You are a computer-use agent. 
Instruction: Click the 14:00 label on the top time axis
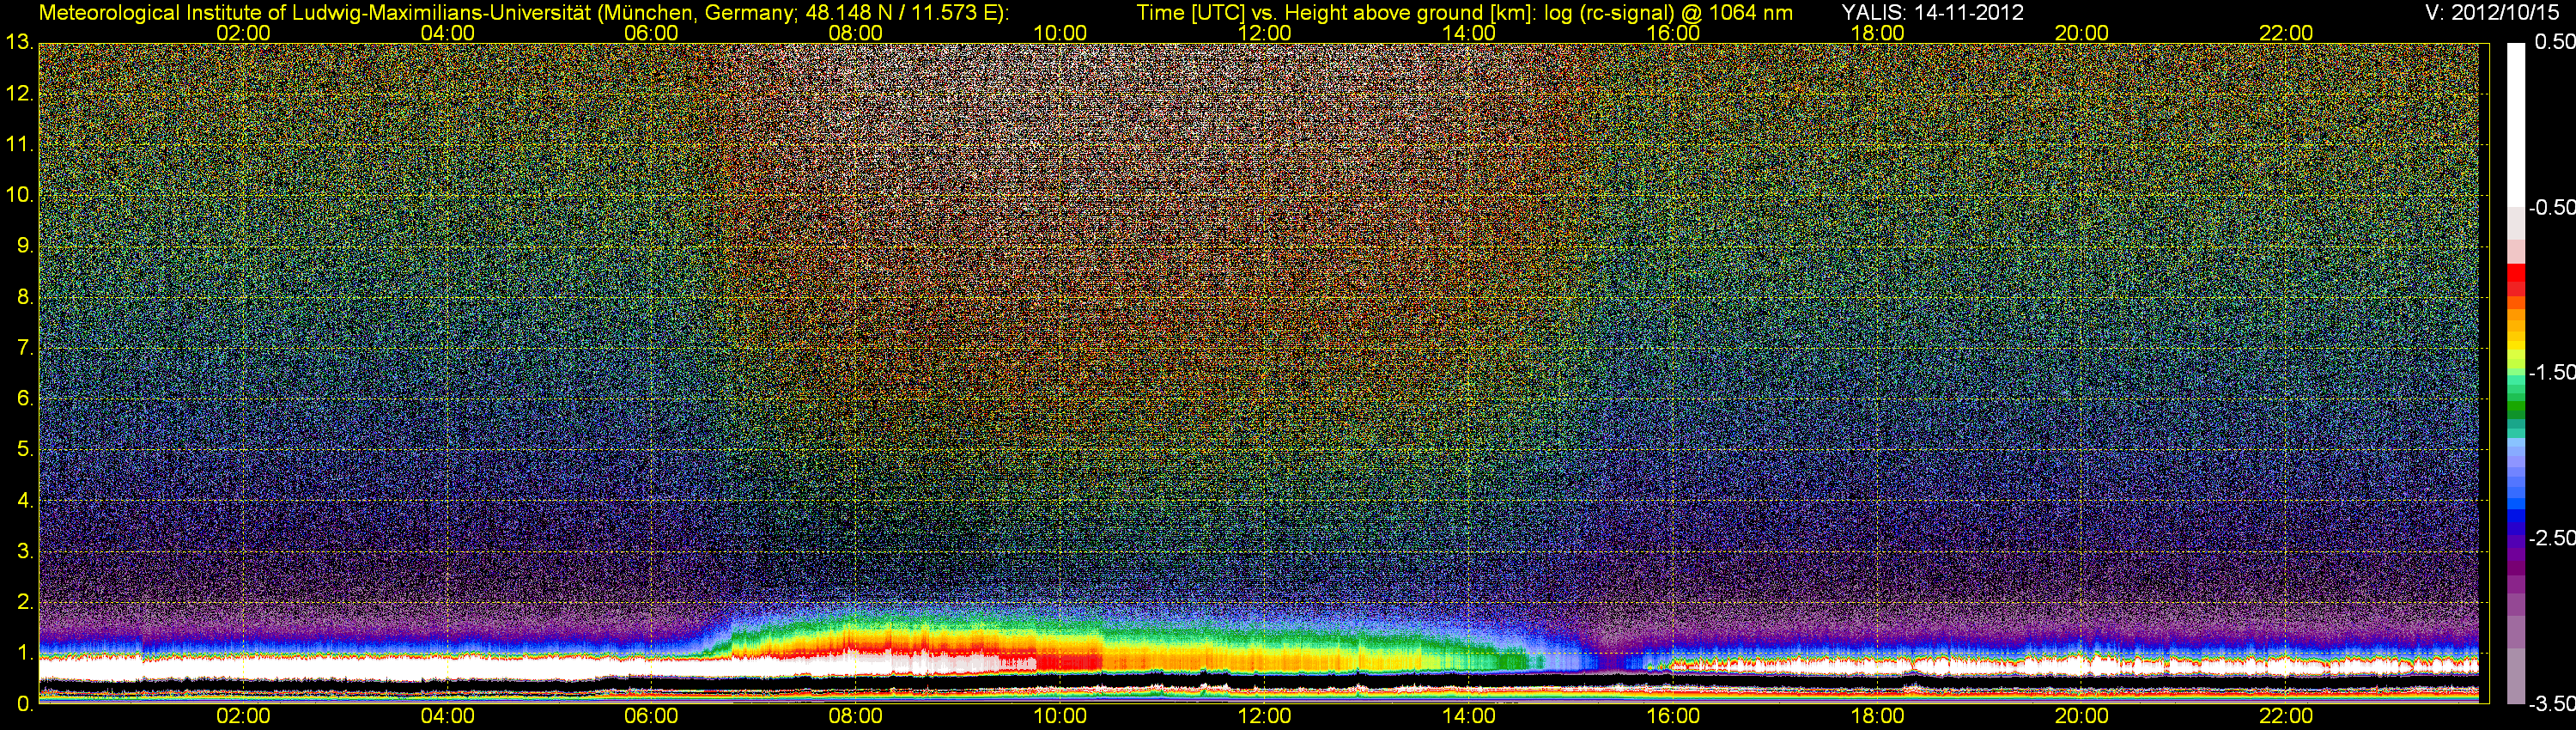click(x=1469, y=33)
